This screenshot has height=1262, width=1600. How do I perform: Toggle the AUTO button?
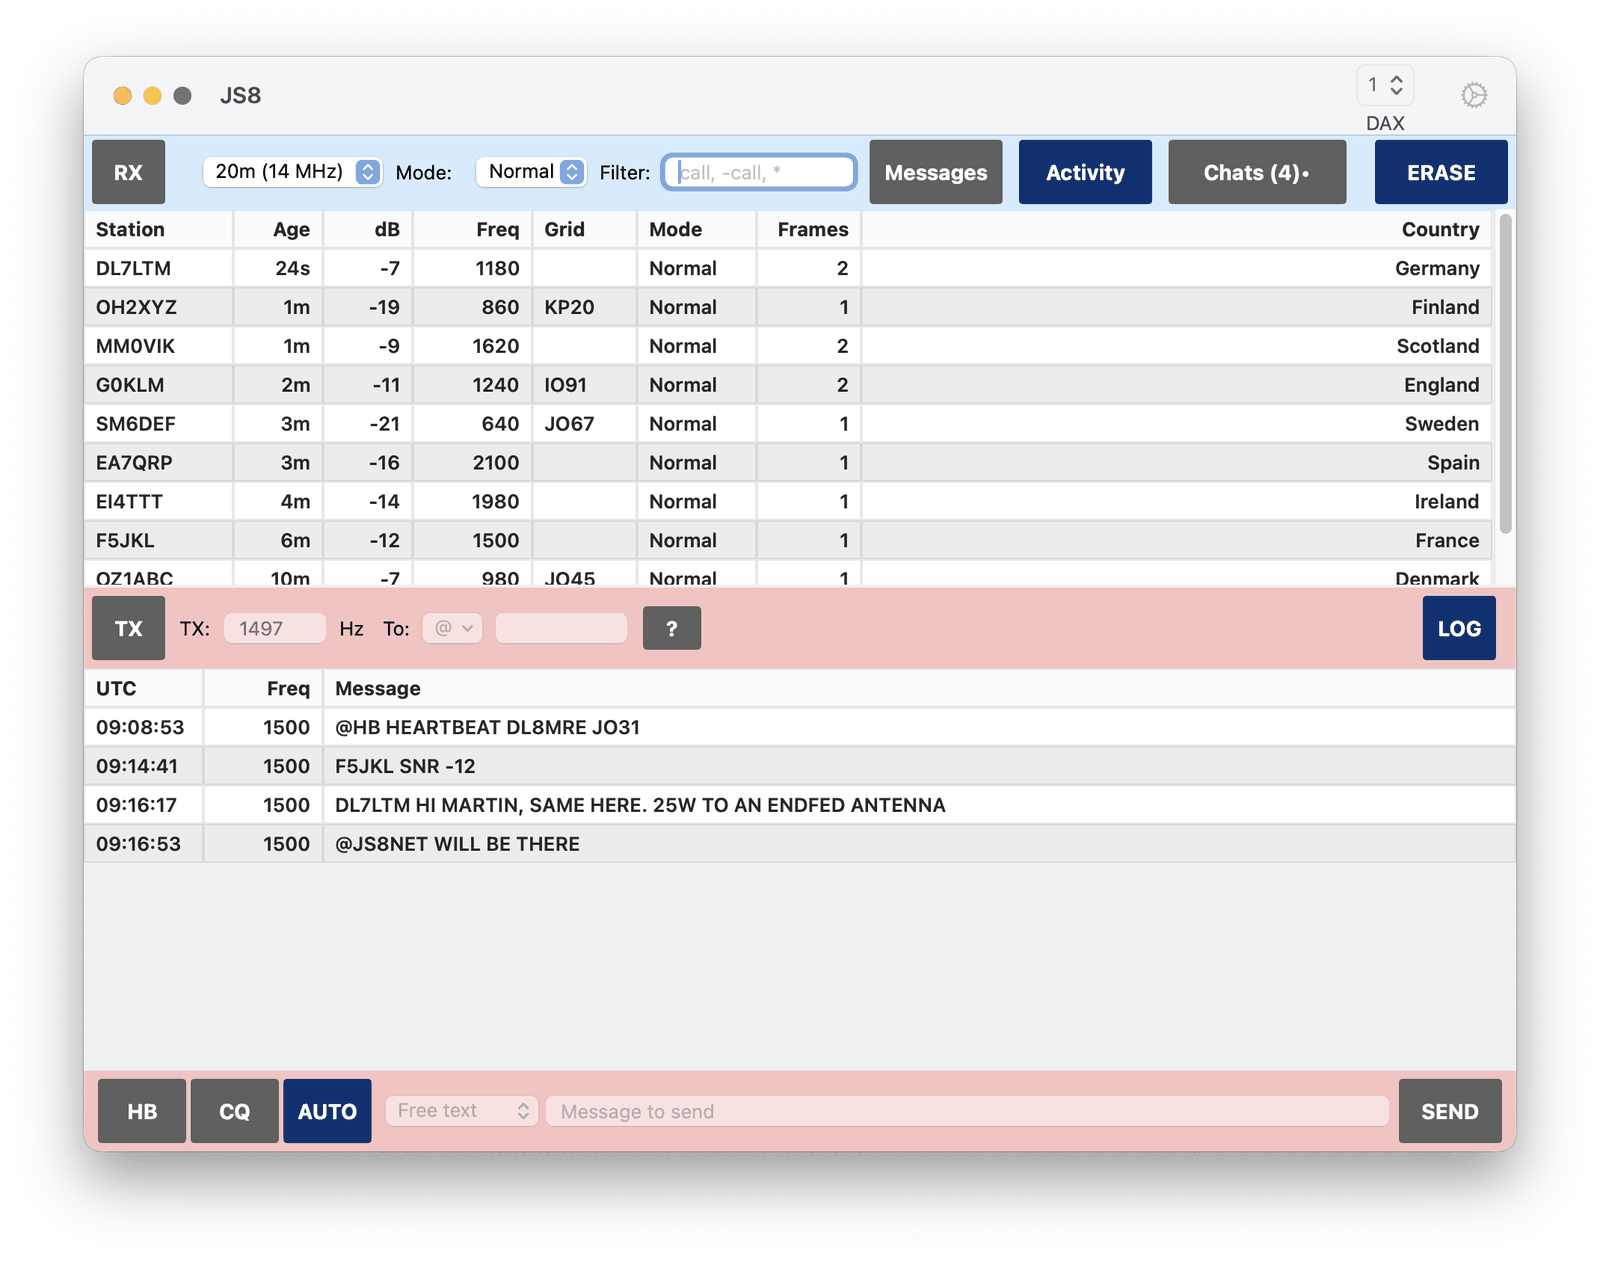click(x=327, y=1111)
